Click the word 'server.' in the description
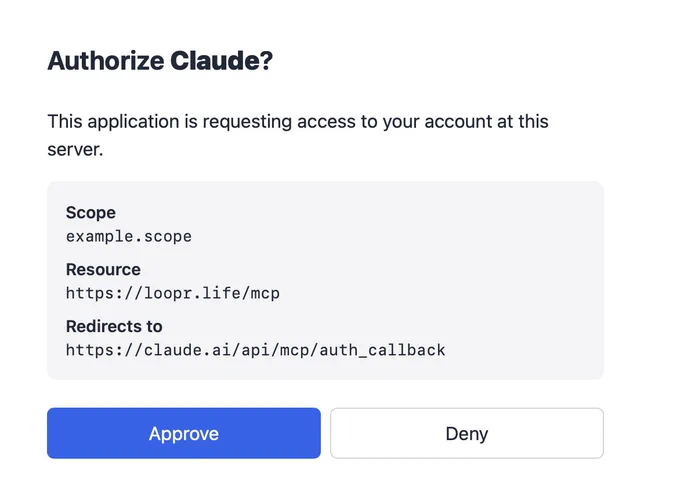The width and height of the screenshot is (680, 504). point(75,150)
